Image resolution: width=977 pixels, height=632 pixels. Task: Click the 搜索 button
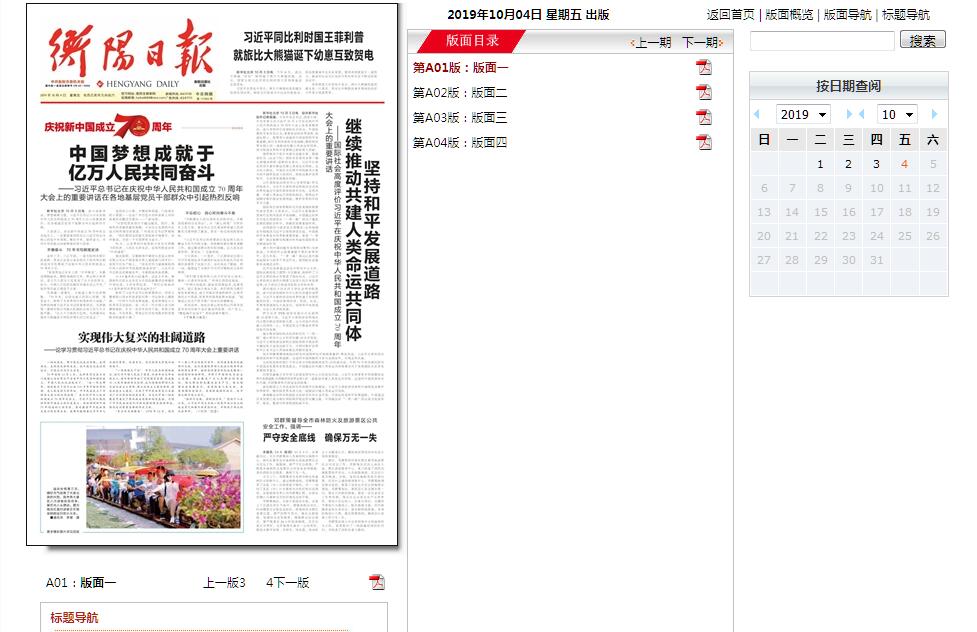(923, 41)
